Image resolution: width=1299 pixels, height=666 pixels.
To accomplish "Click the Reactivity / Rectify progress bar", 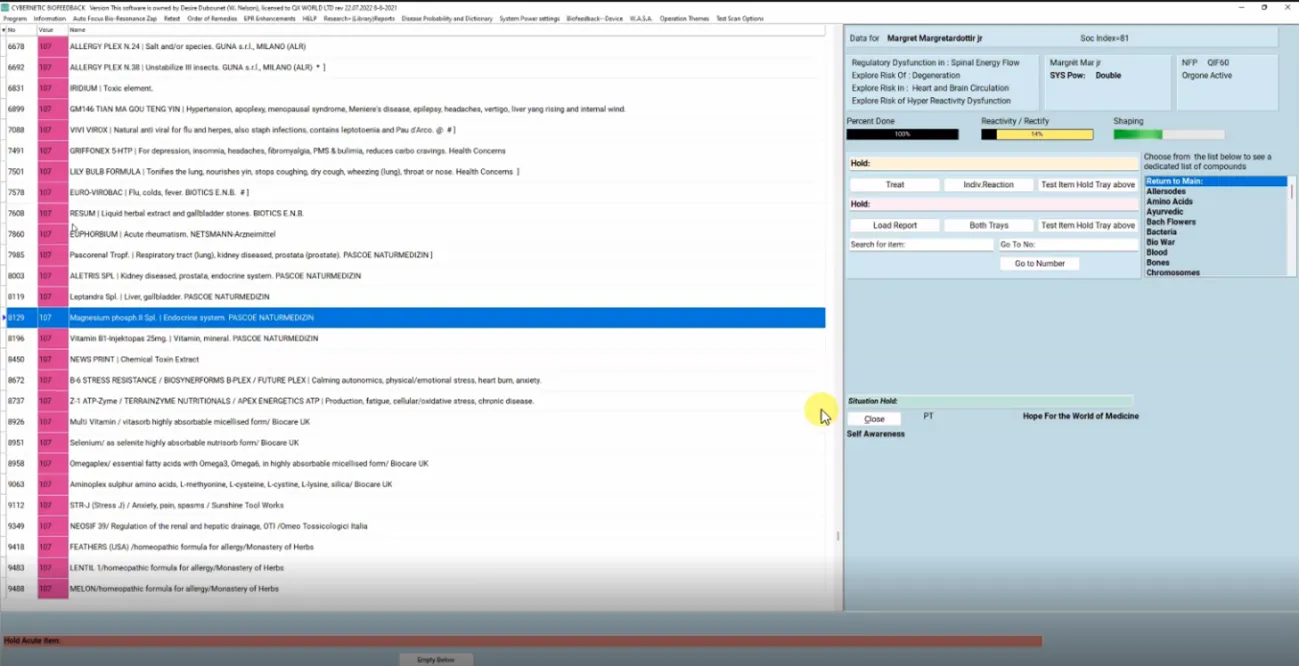I will click(x=1036, y=134).
